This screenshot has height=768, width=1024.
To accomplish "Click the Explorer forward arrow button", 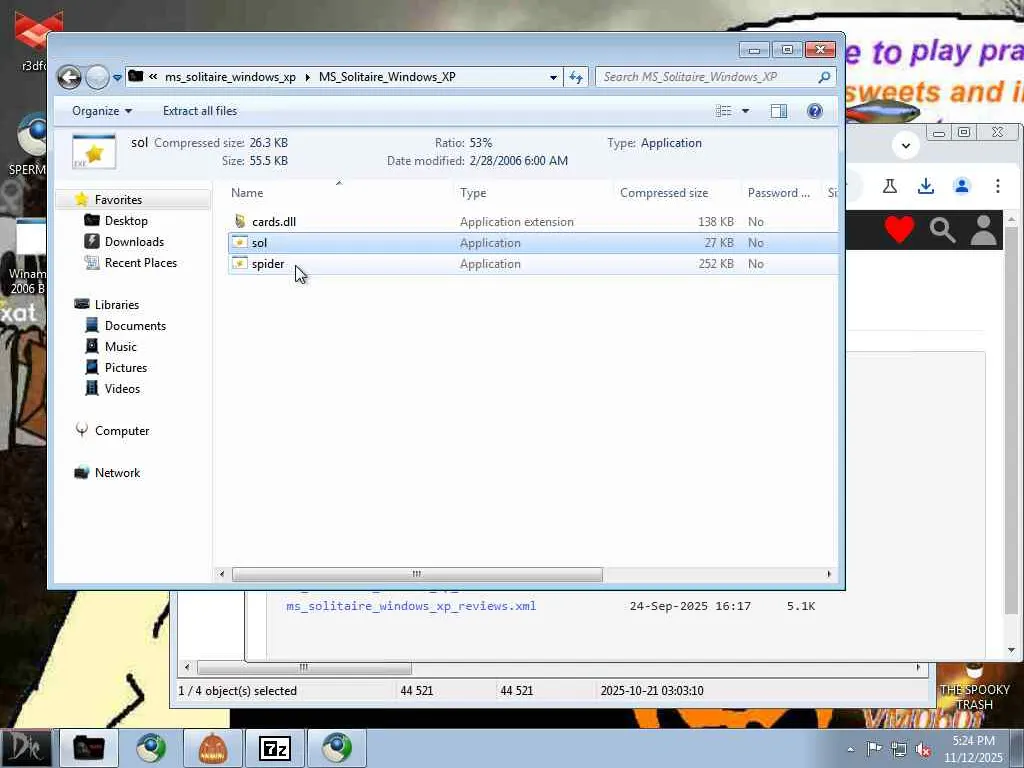I will pyautogui.click(x=97, y=77).
